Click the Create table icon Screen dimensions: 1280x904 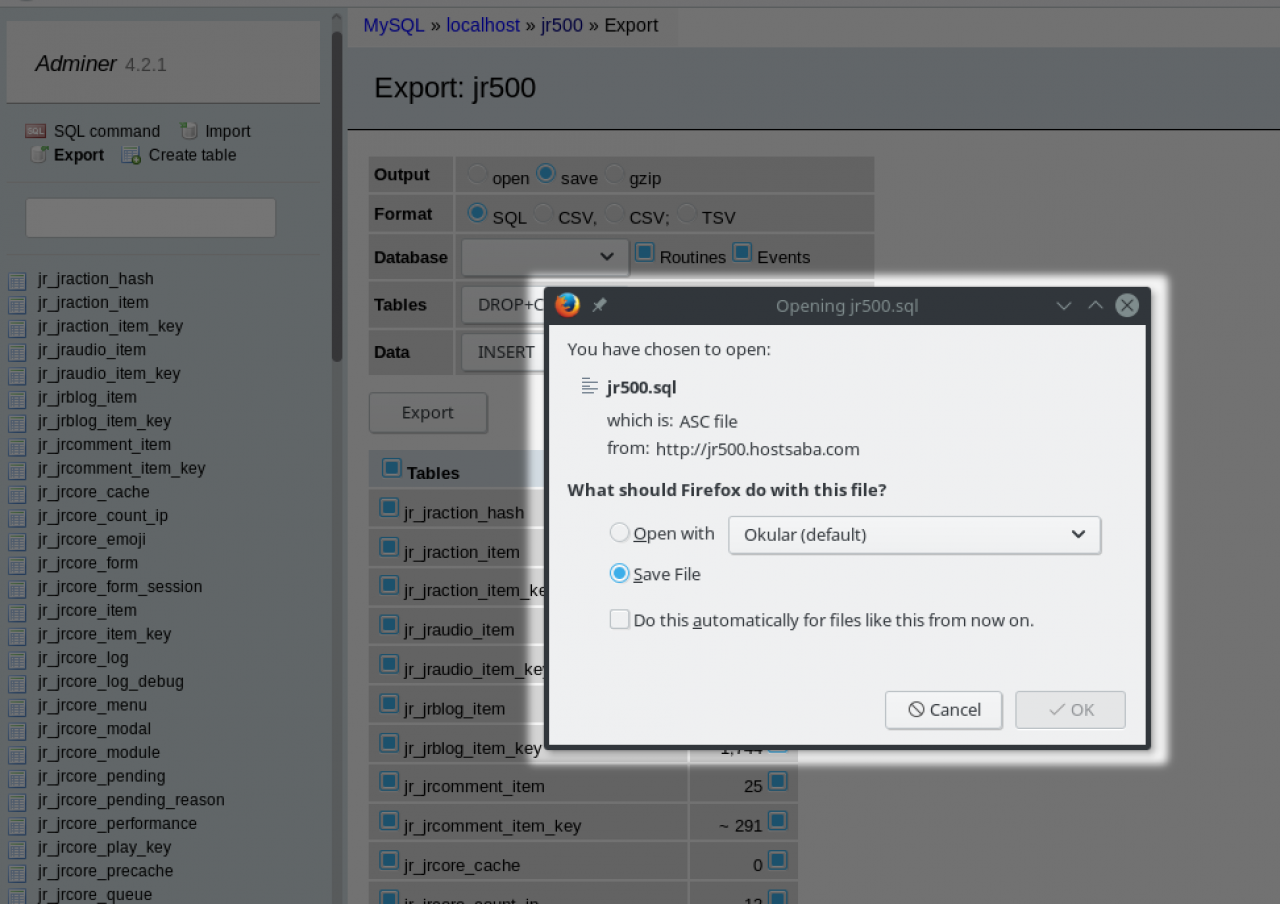tap(131, 155)
